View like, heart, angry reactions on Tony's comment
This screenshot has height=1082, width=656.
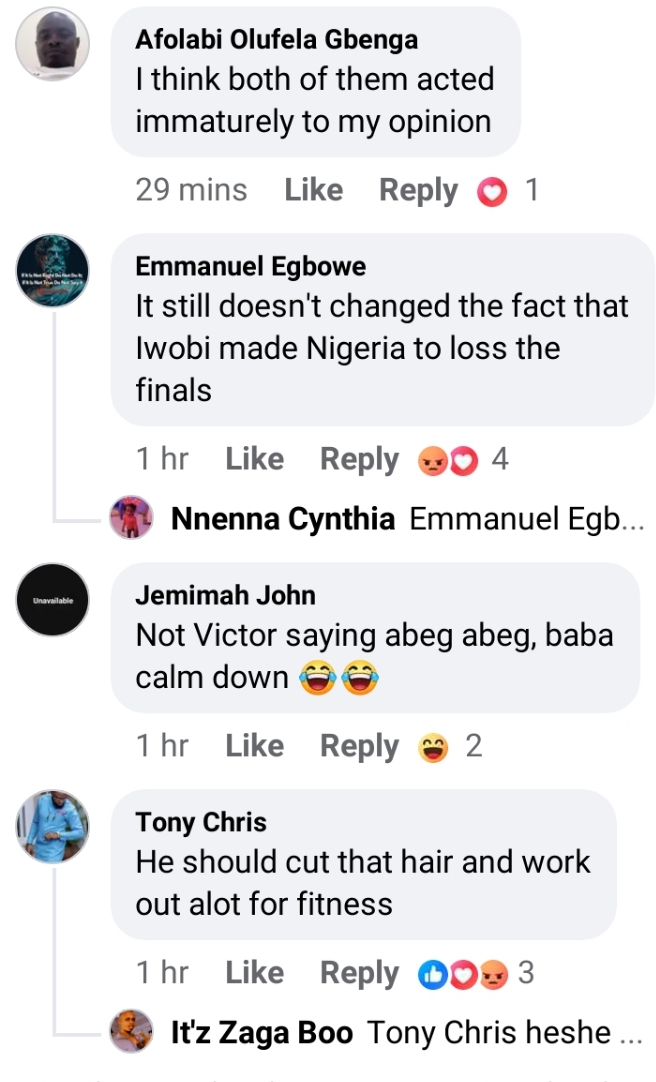(x=466, y=973)
